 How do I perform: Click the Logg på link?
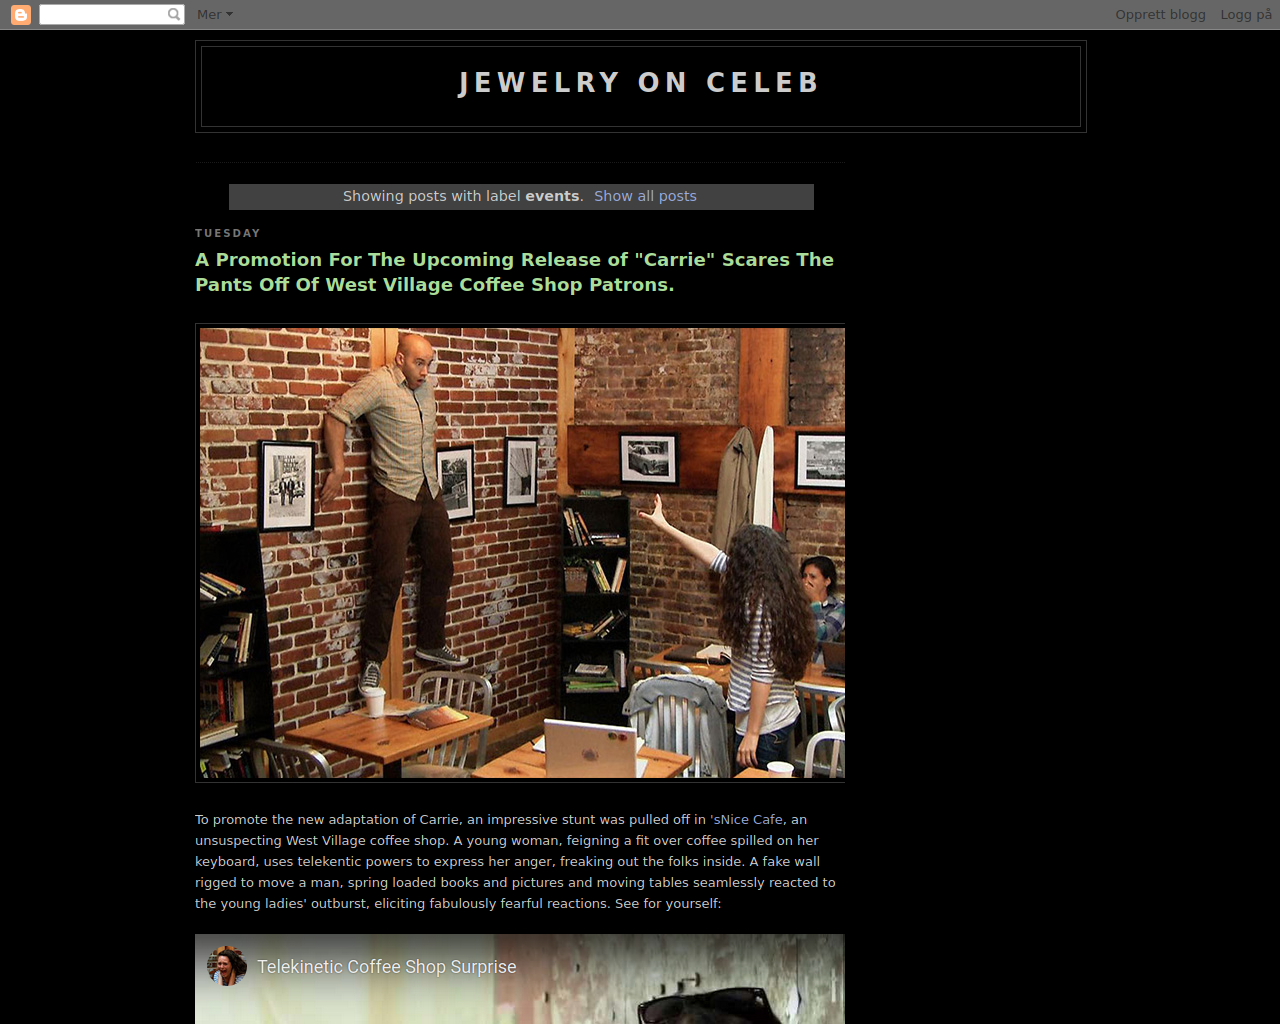1246,14
